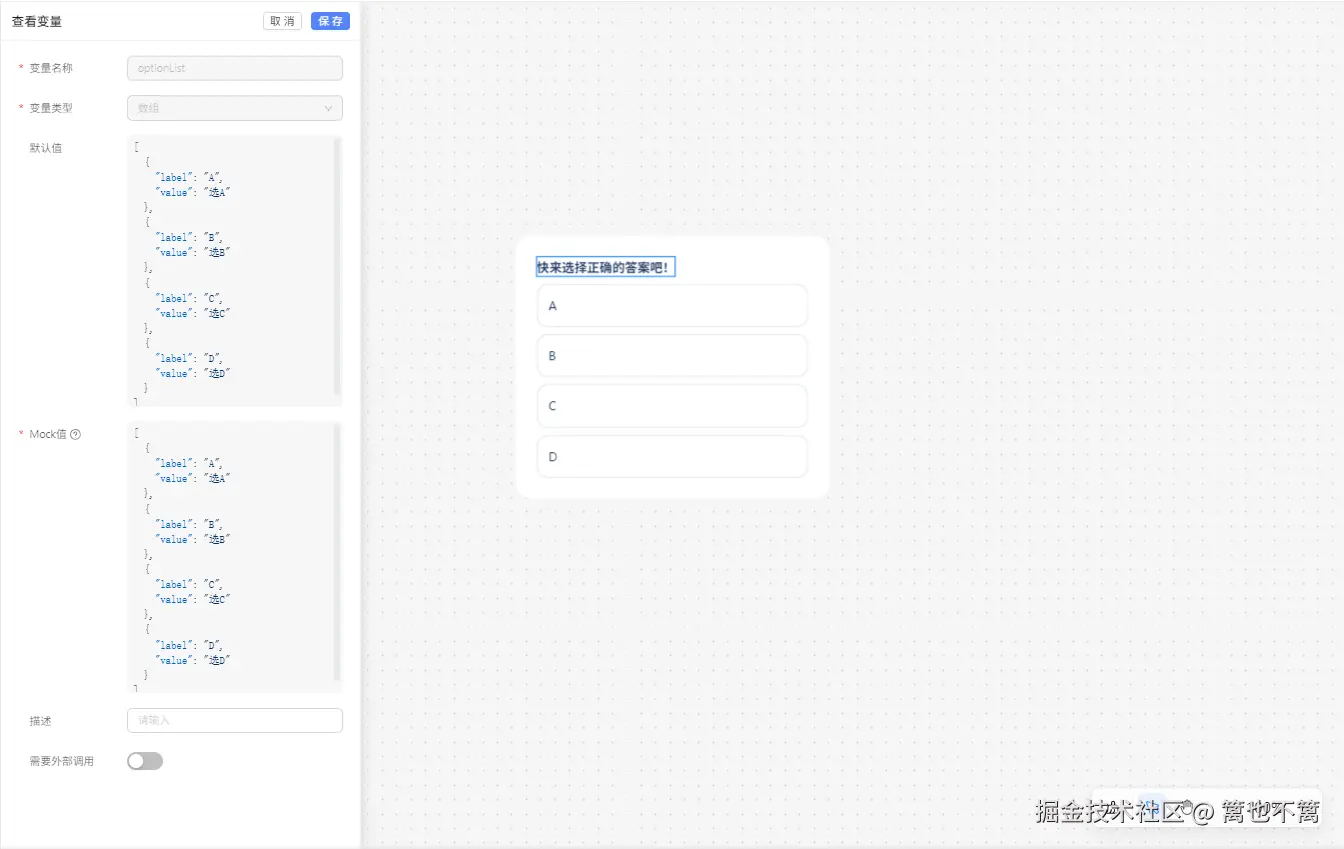Click the 变量名称 field containing optionList

(235, 68)
